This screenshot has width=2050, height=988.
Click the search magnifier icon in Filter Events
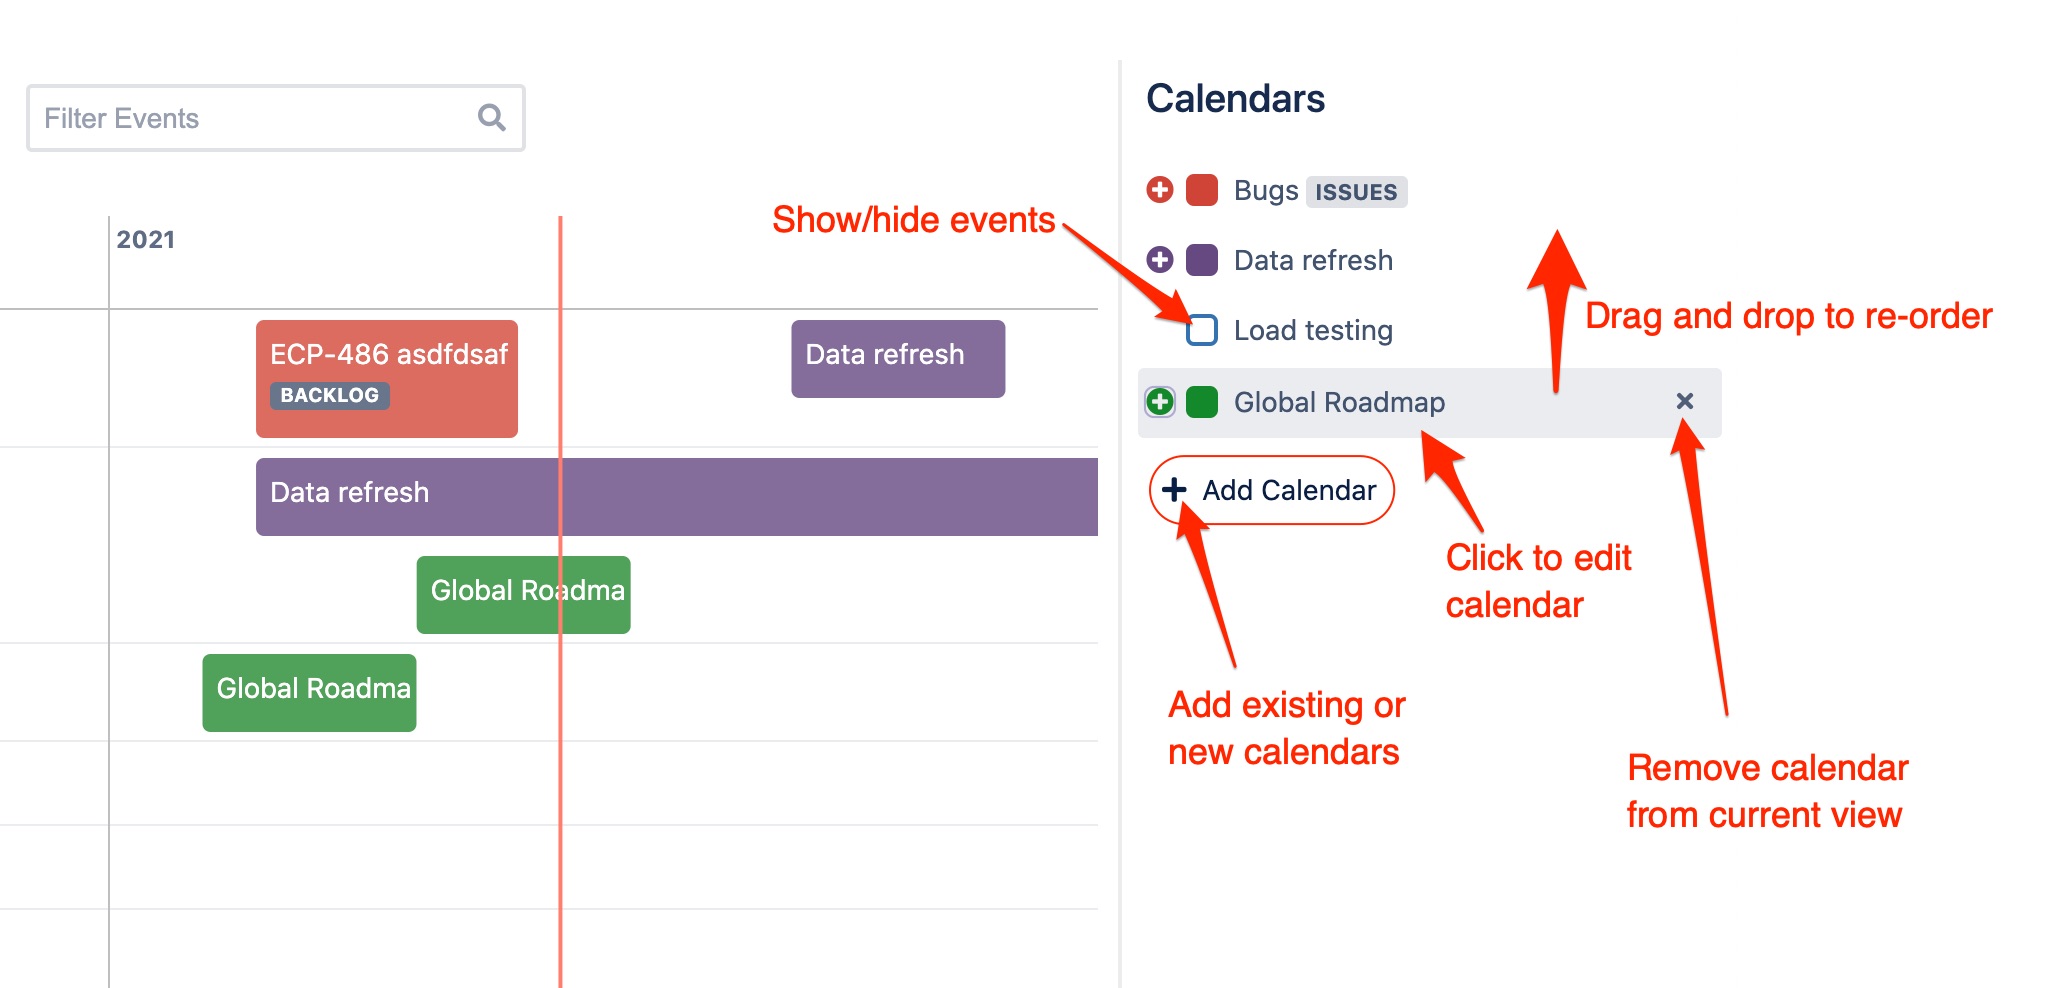pyautogui.click(x=491, y=118)
